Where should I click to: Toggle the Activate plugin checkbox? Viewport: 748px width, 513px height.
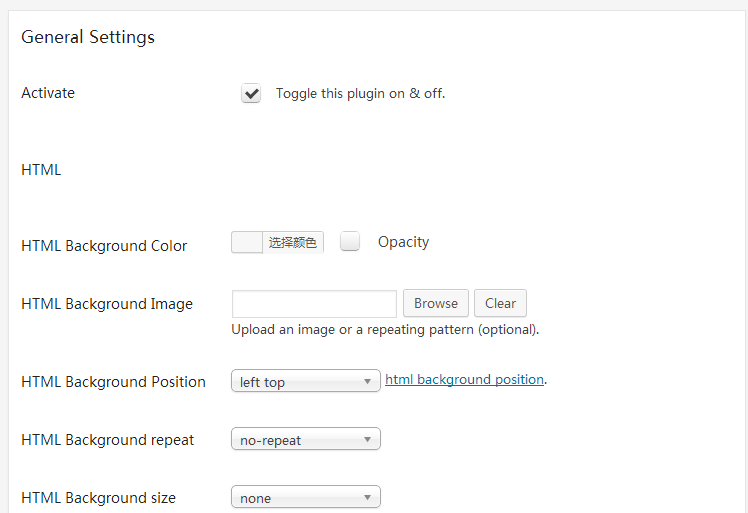[x=251, y=94]
